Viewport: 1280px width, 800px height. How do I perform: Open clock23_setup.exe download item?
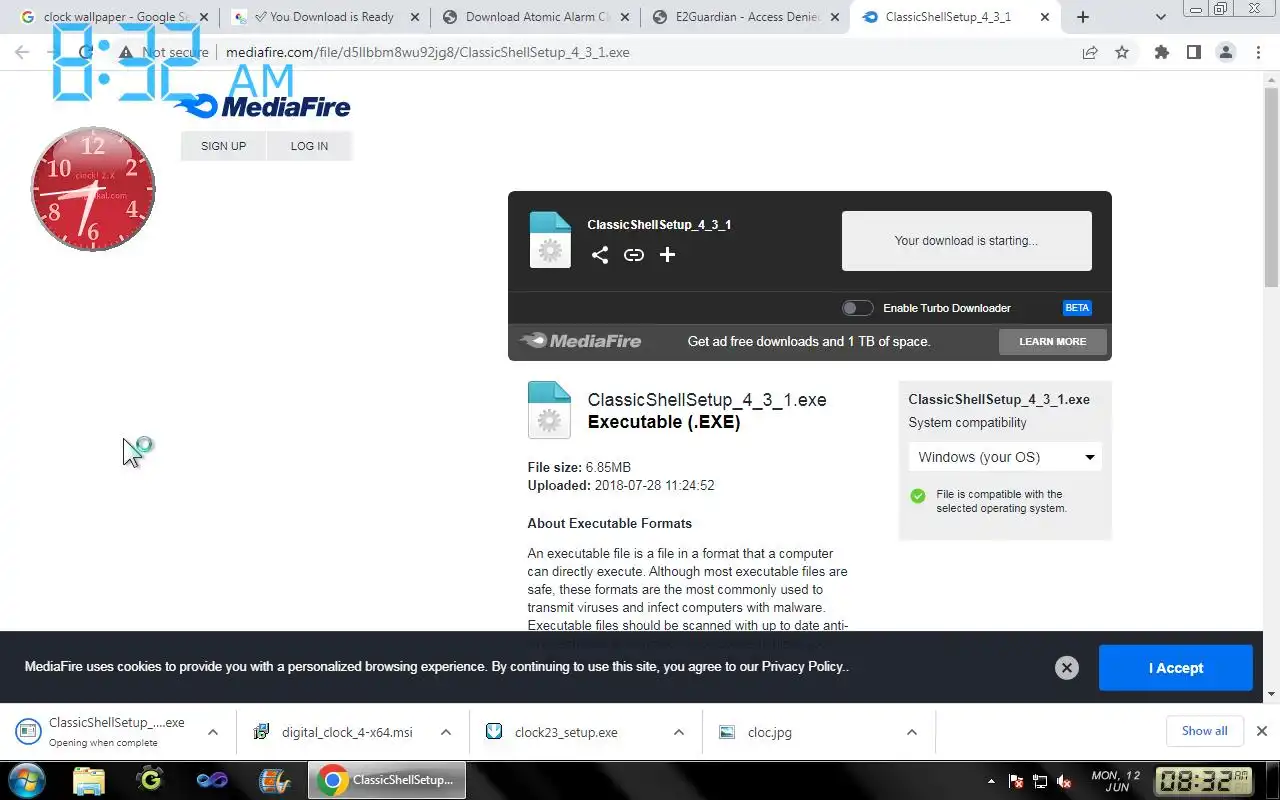[x=553, y=732]
